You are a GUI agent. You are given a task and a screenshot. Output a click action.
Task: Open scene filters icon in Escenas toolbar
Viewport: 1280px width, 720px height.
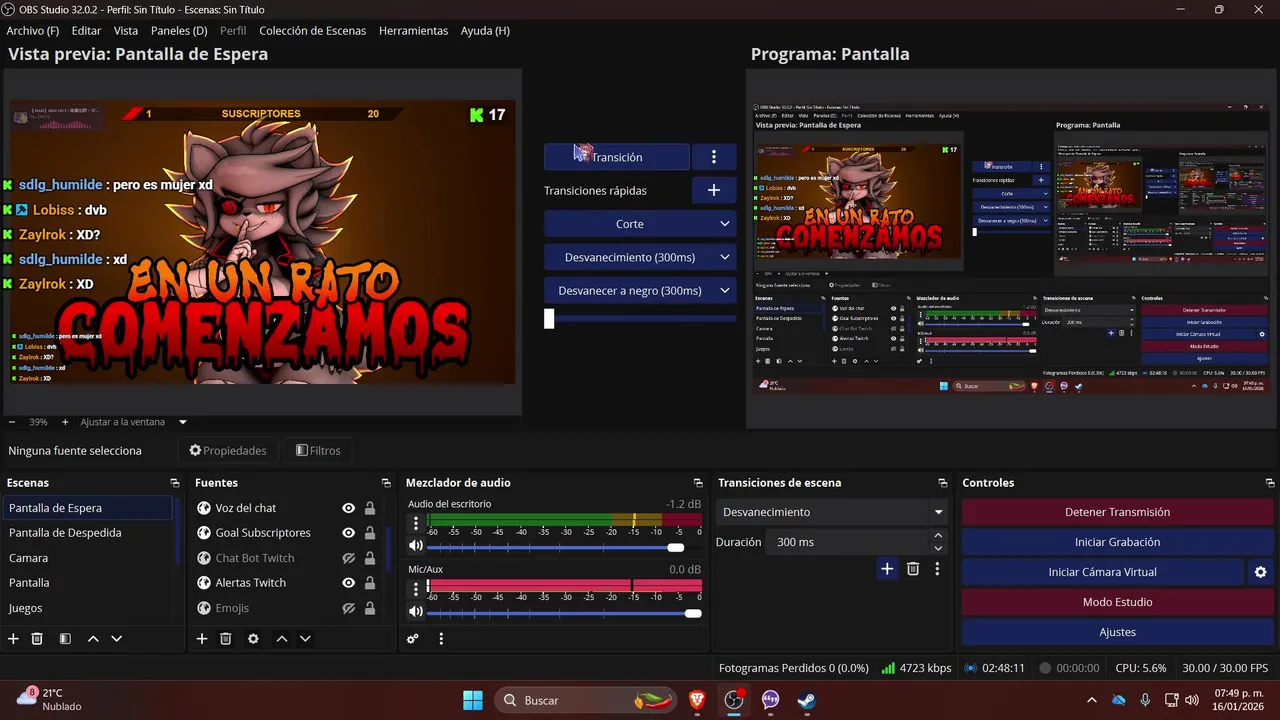coord(65,638)
